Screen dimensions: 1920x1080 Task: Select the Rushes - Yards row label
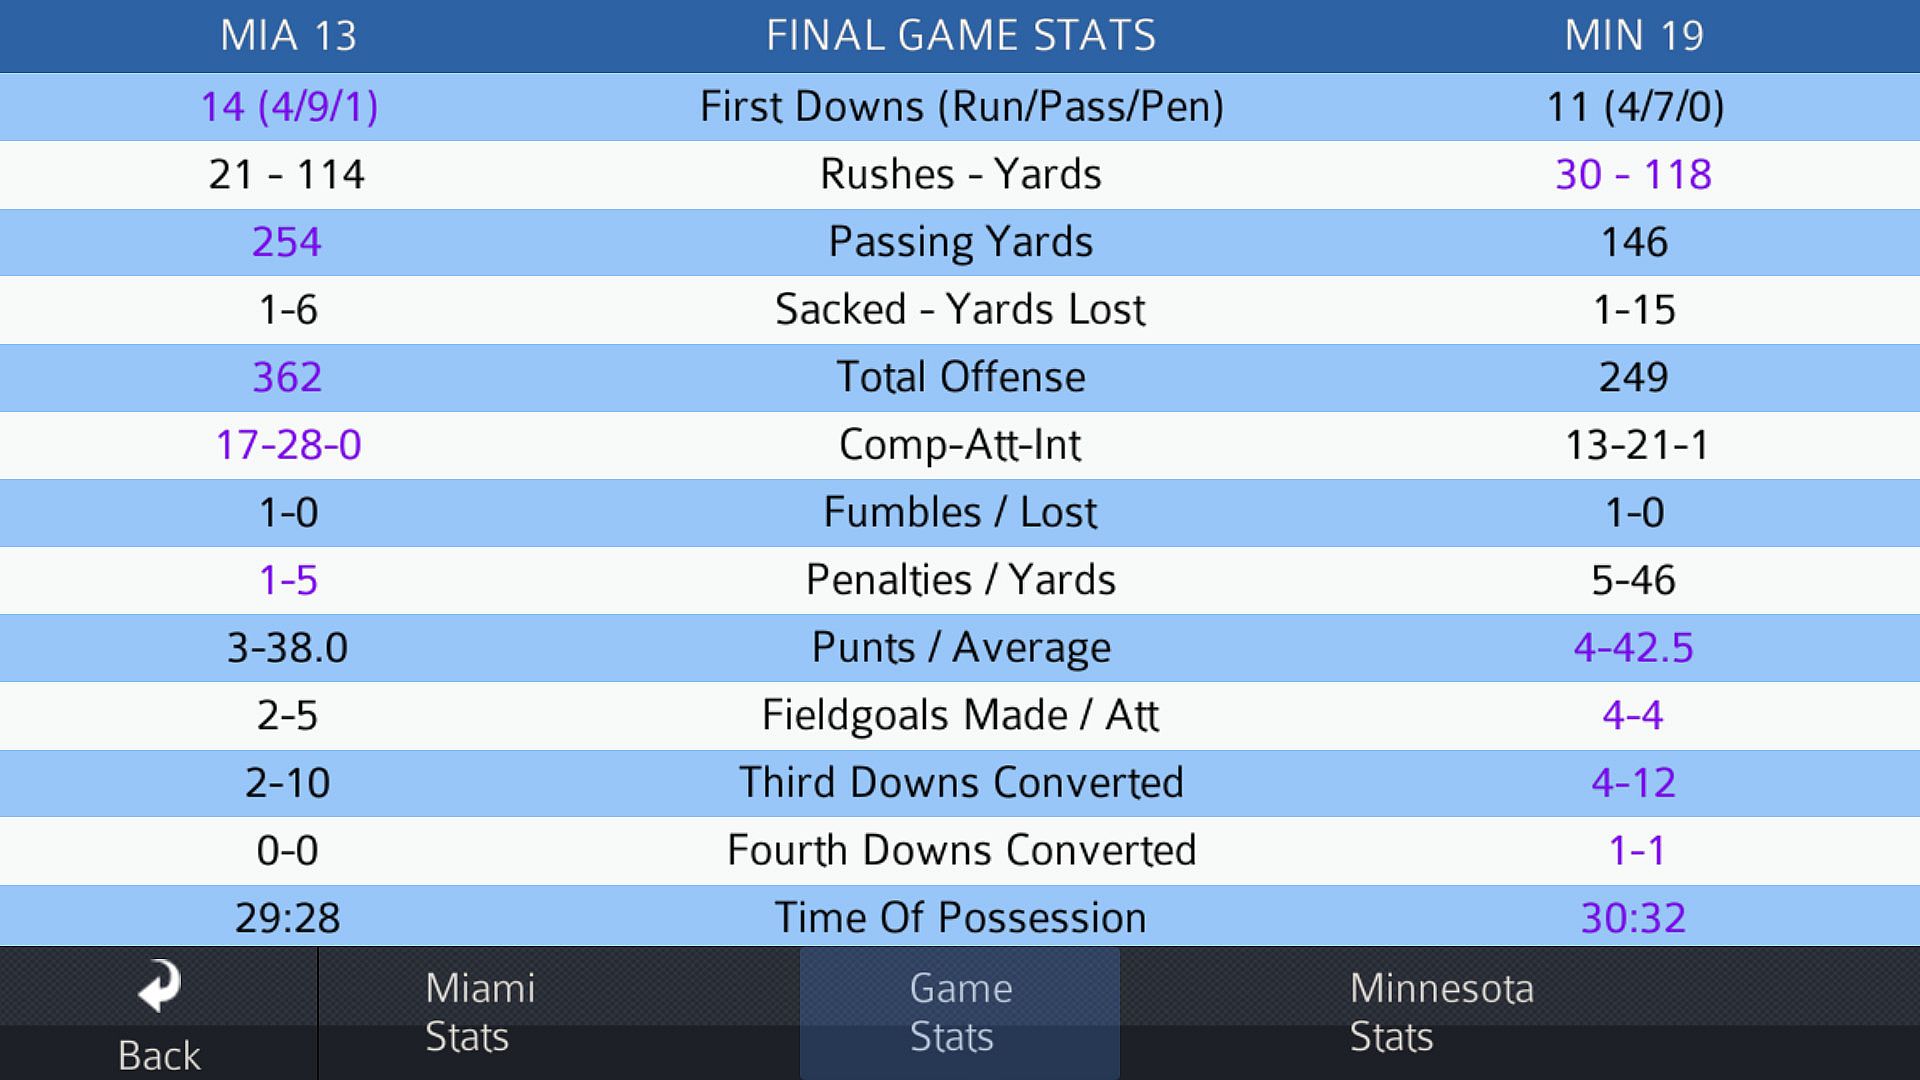point(960,175)
